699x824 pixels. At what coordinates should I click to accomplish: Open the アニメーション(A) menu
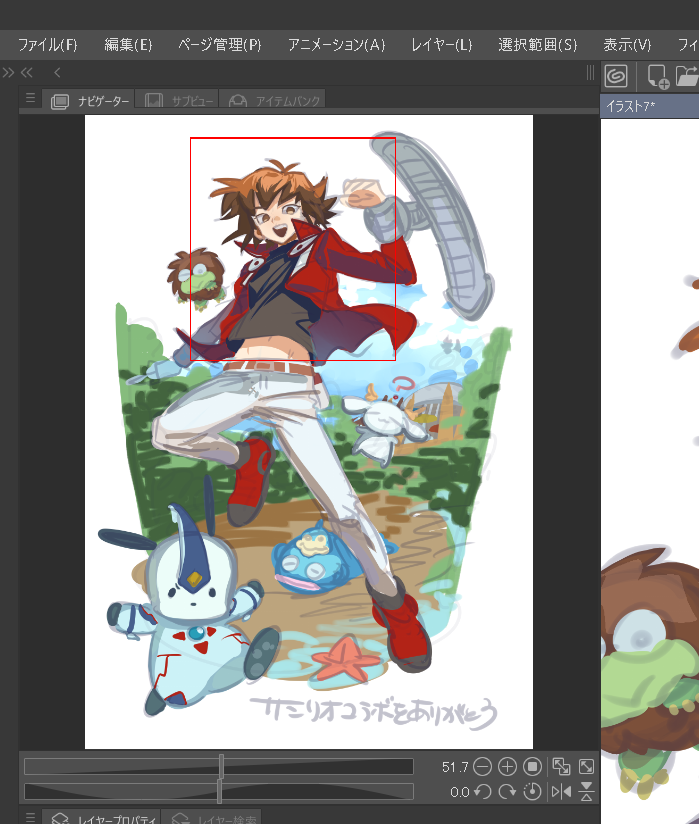[x=336, y=45]
